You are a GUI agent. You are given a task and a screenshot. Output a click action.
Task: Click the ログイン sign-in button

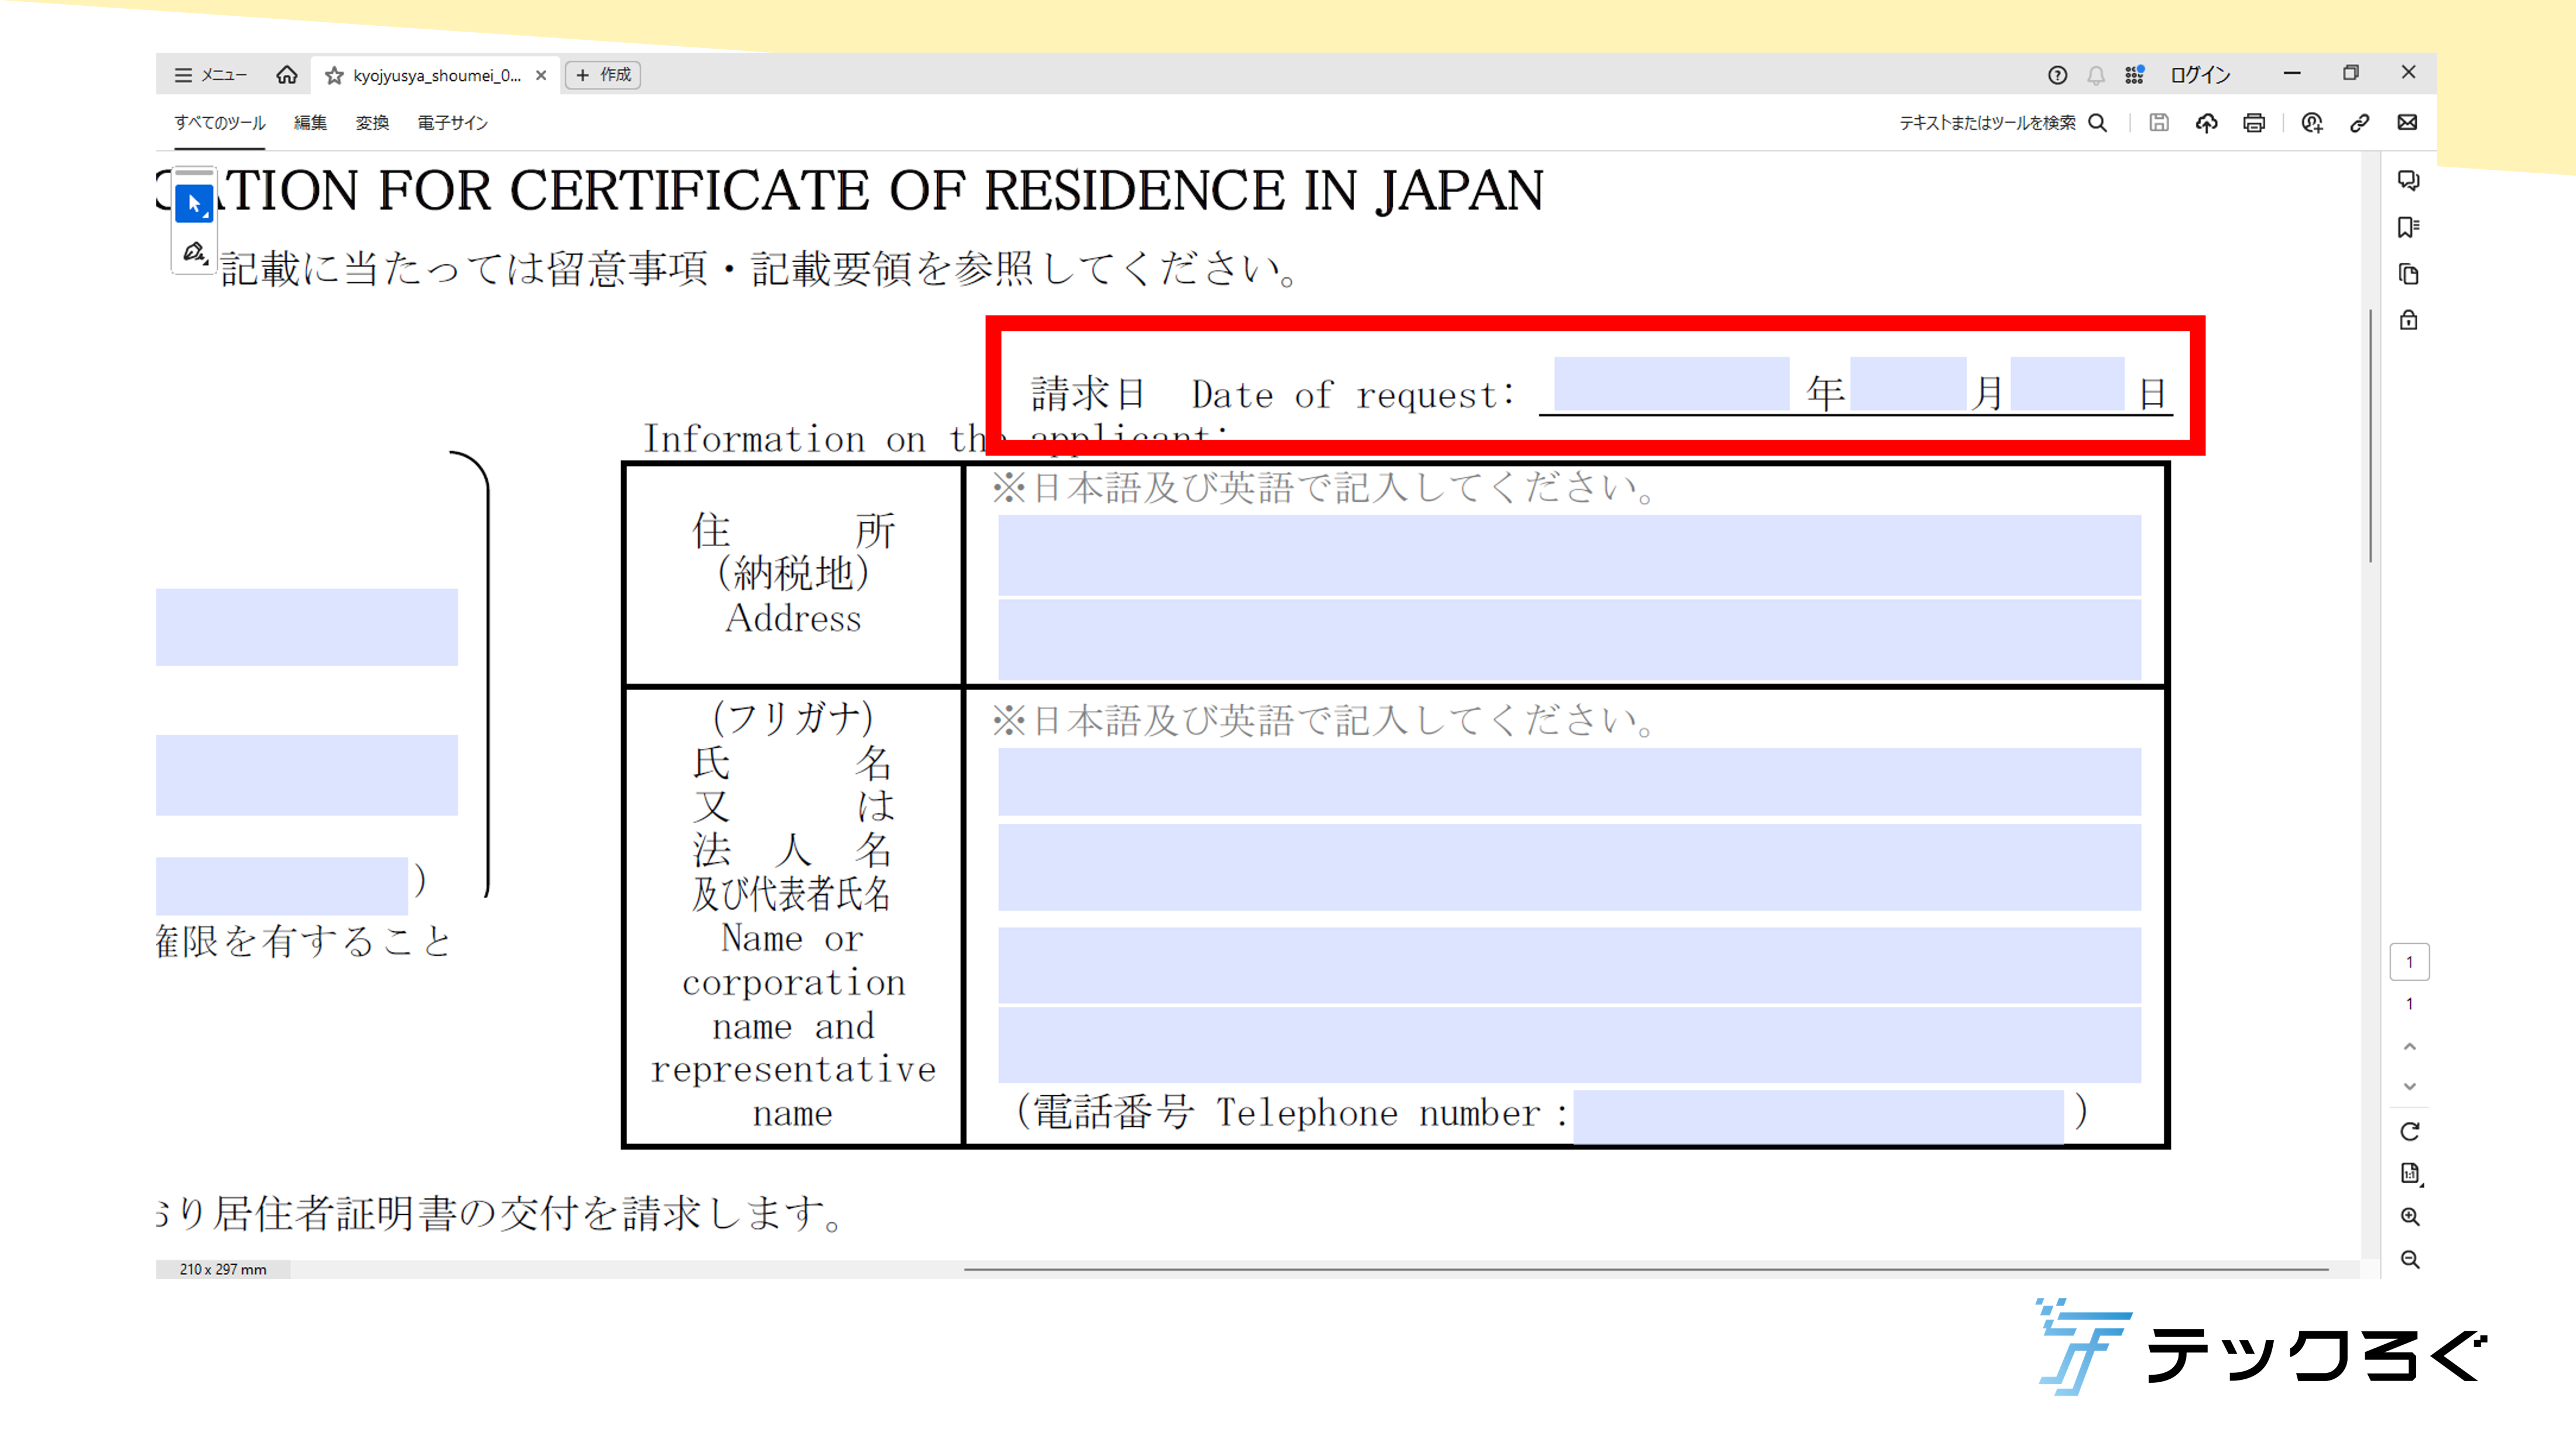[x=2200, y=75]
